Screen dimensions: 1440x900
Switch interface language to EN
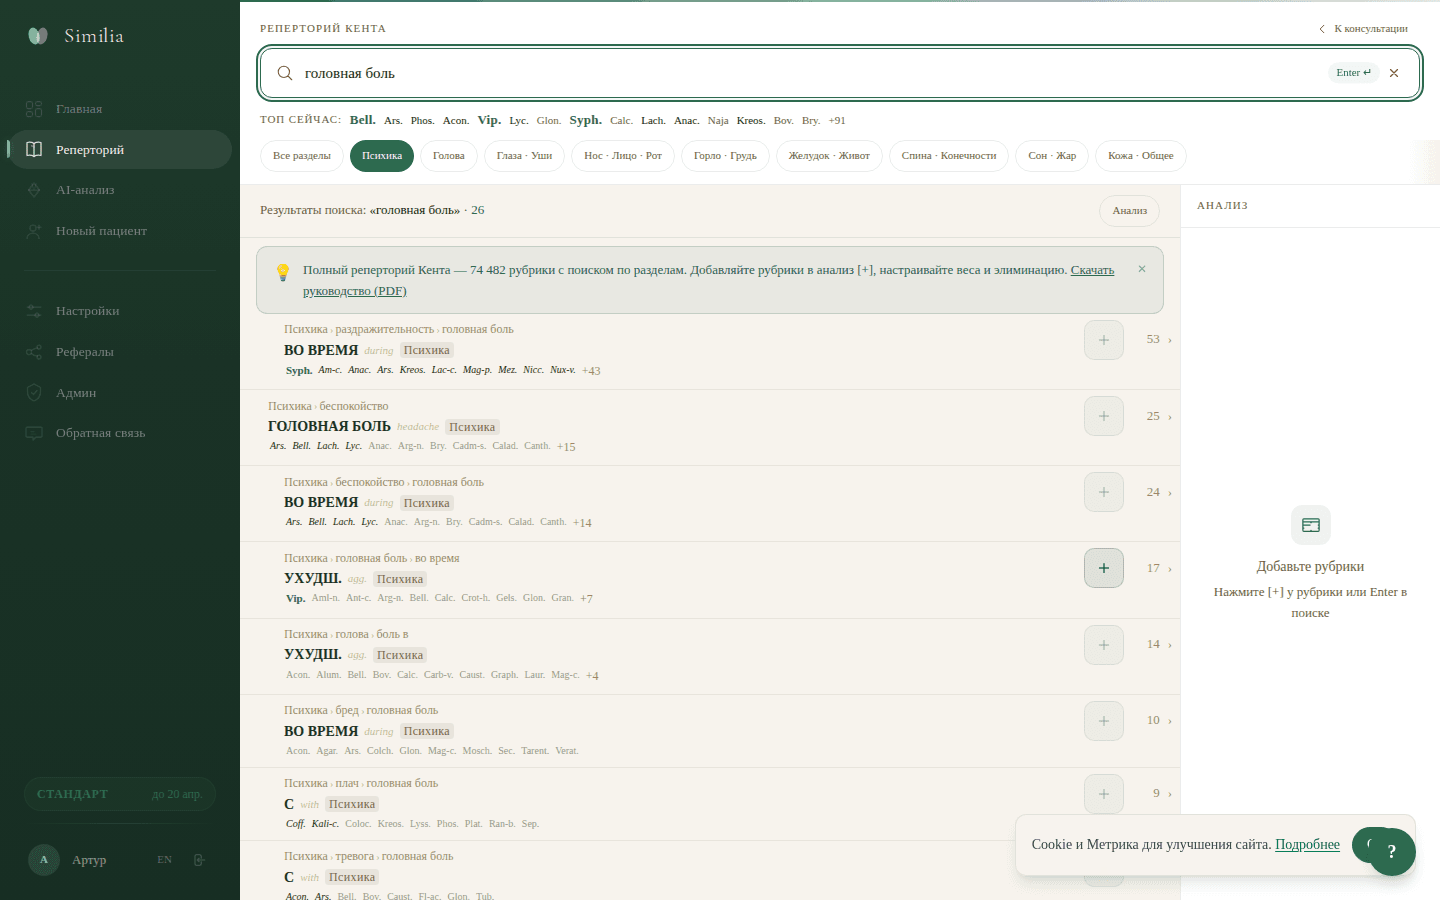[x=164, y=860]
